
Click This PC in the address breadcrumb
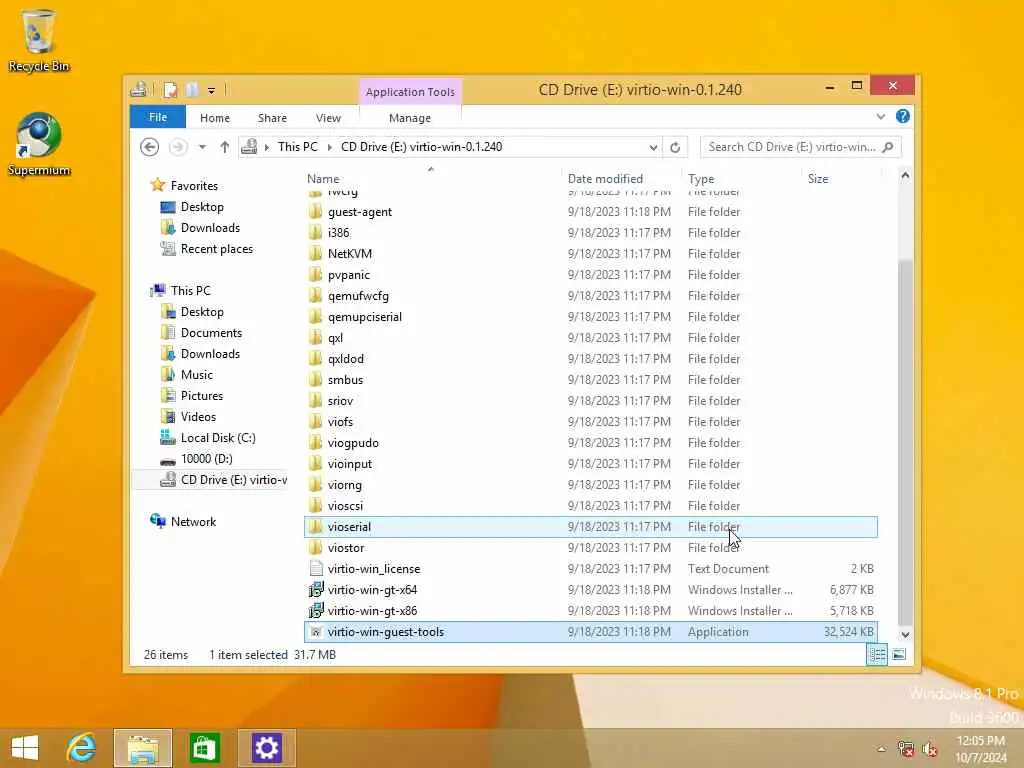pos(298,147)
